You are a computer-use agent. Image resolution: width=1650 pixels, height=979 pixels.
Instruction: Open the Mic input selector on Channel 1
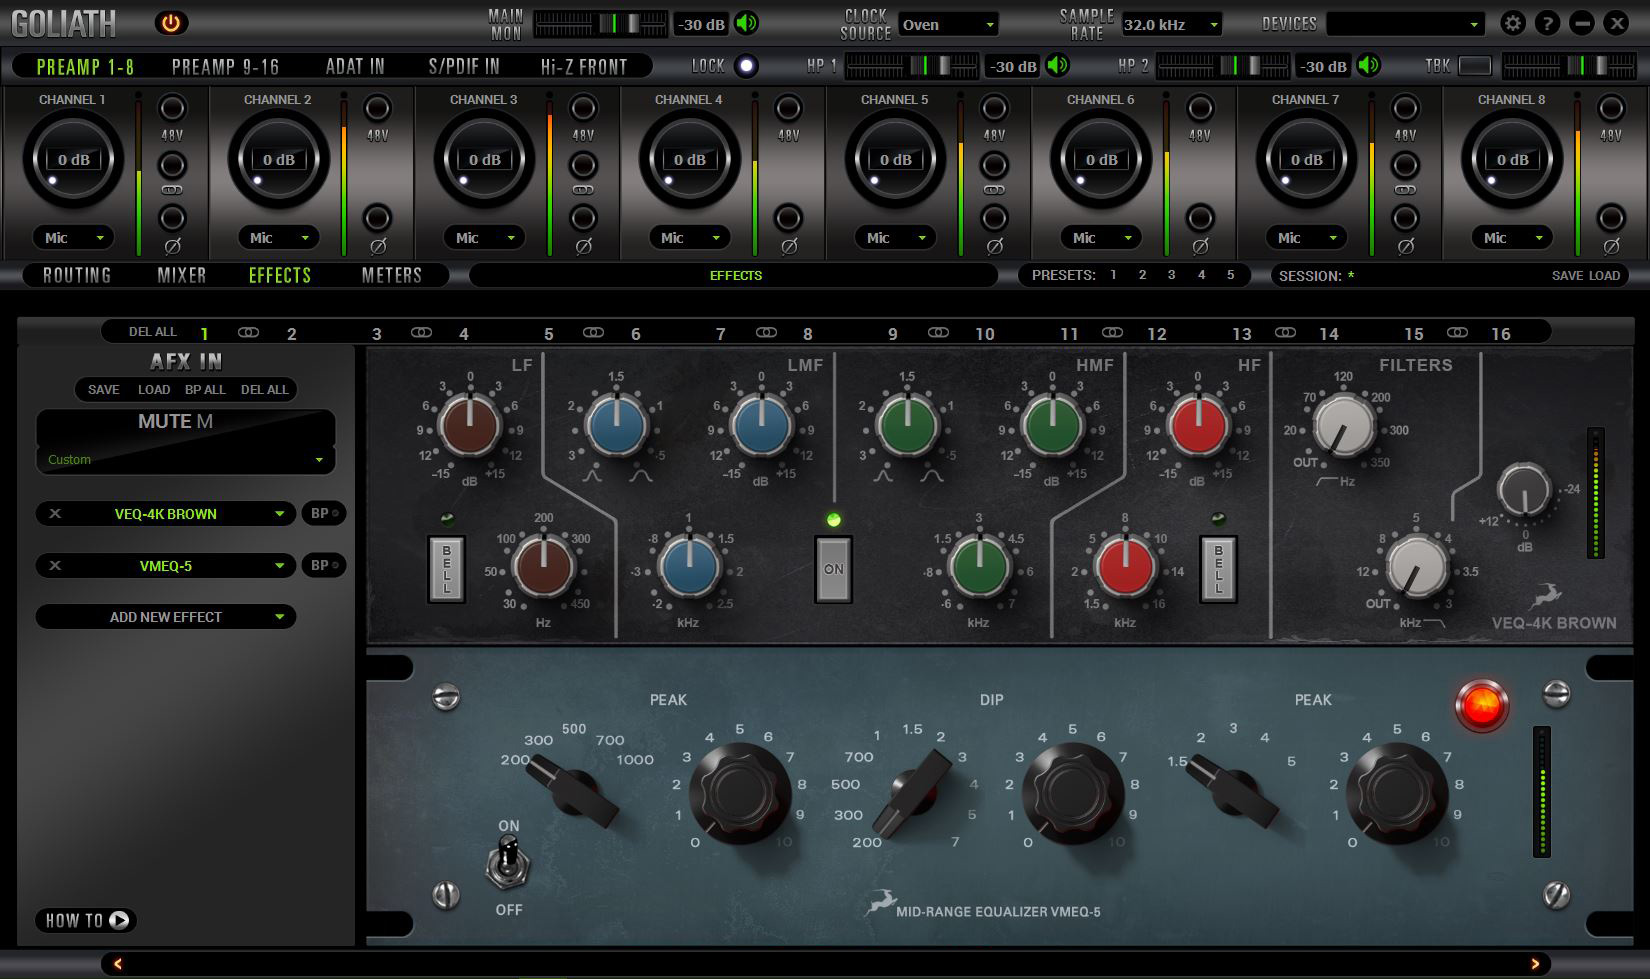point(71,237)
